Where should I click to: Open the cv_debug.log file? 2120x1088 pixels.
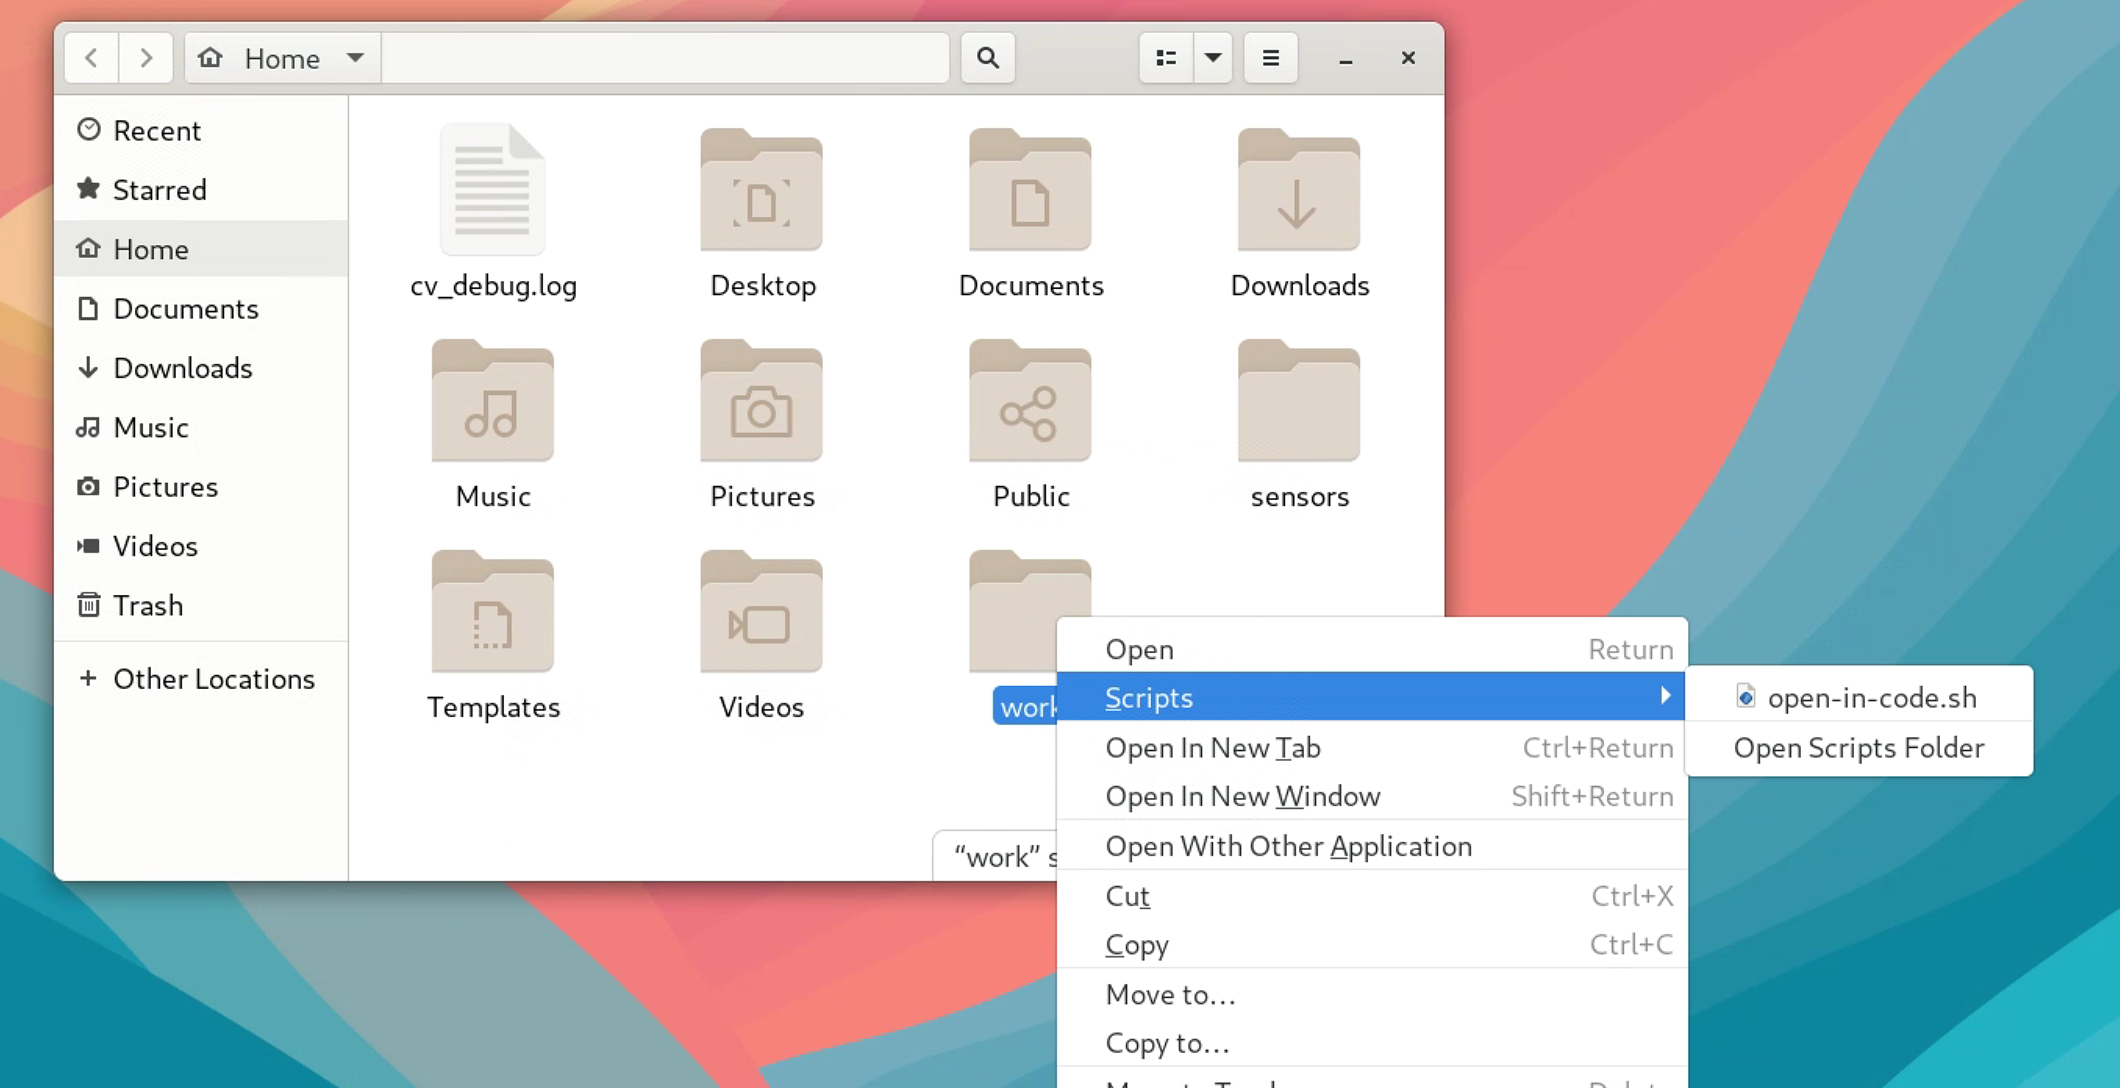click(492, 191)
